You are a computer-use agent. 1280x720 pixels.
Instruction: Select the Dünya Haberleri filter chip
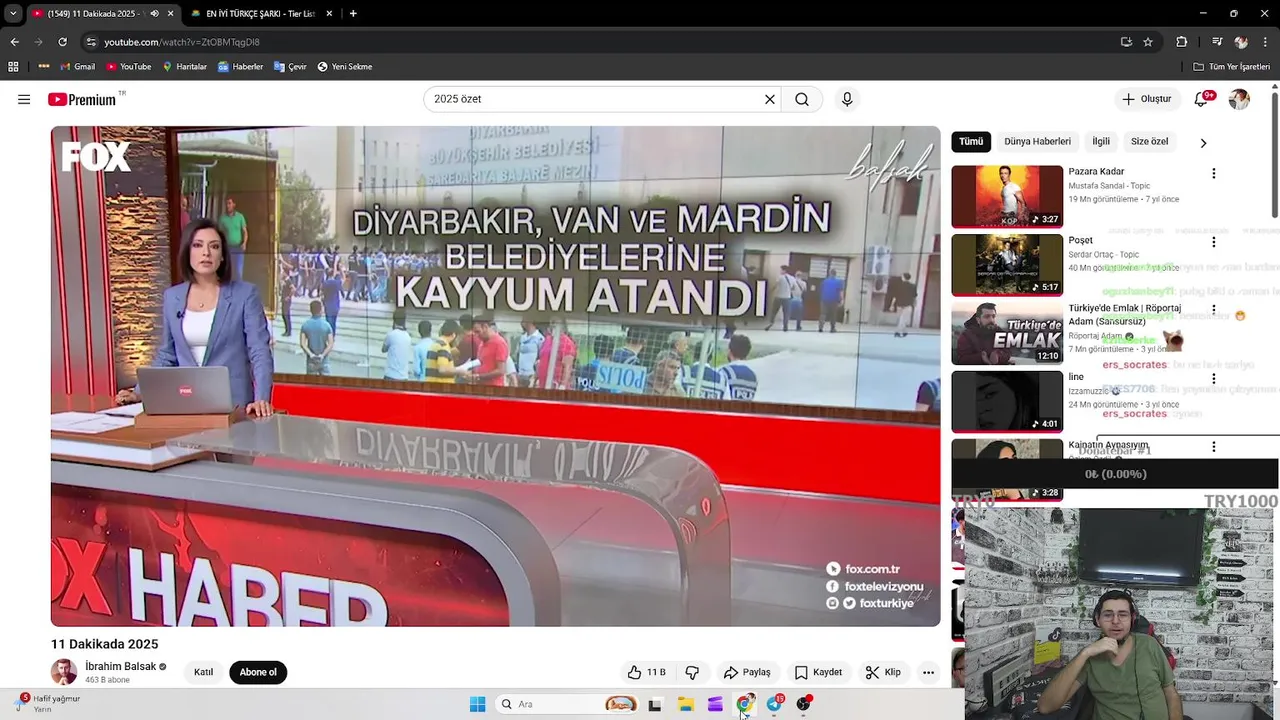(1037, 142)
